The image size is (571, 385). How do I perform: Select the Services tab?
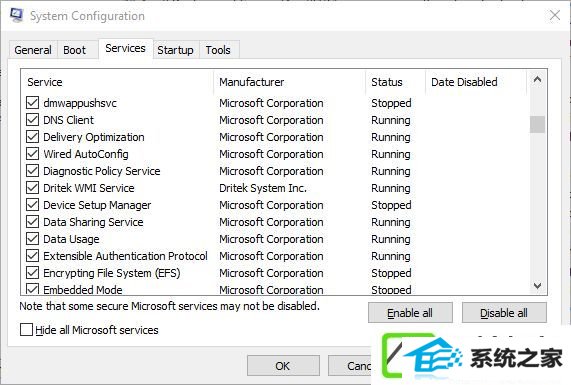[125, 48]
